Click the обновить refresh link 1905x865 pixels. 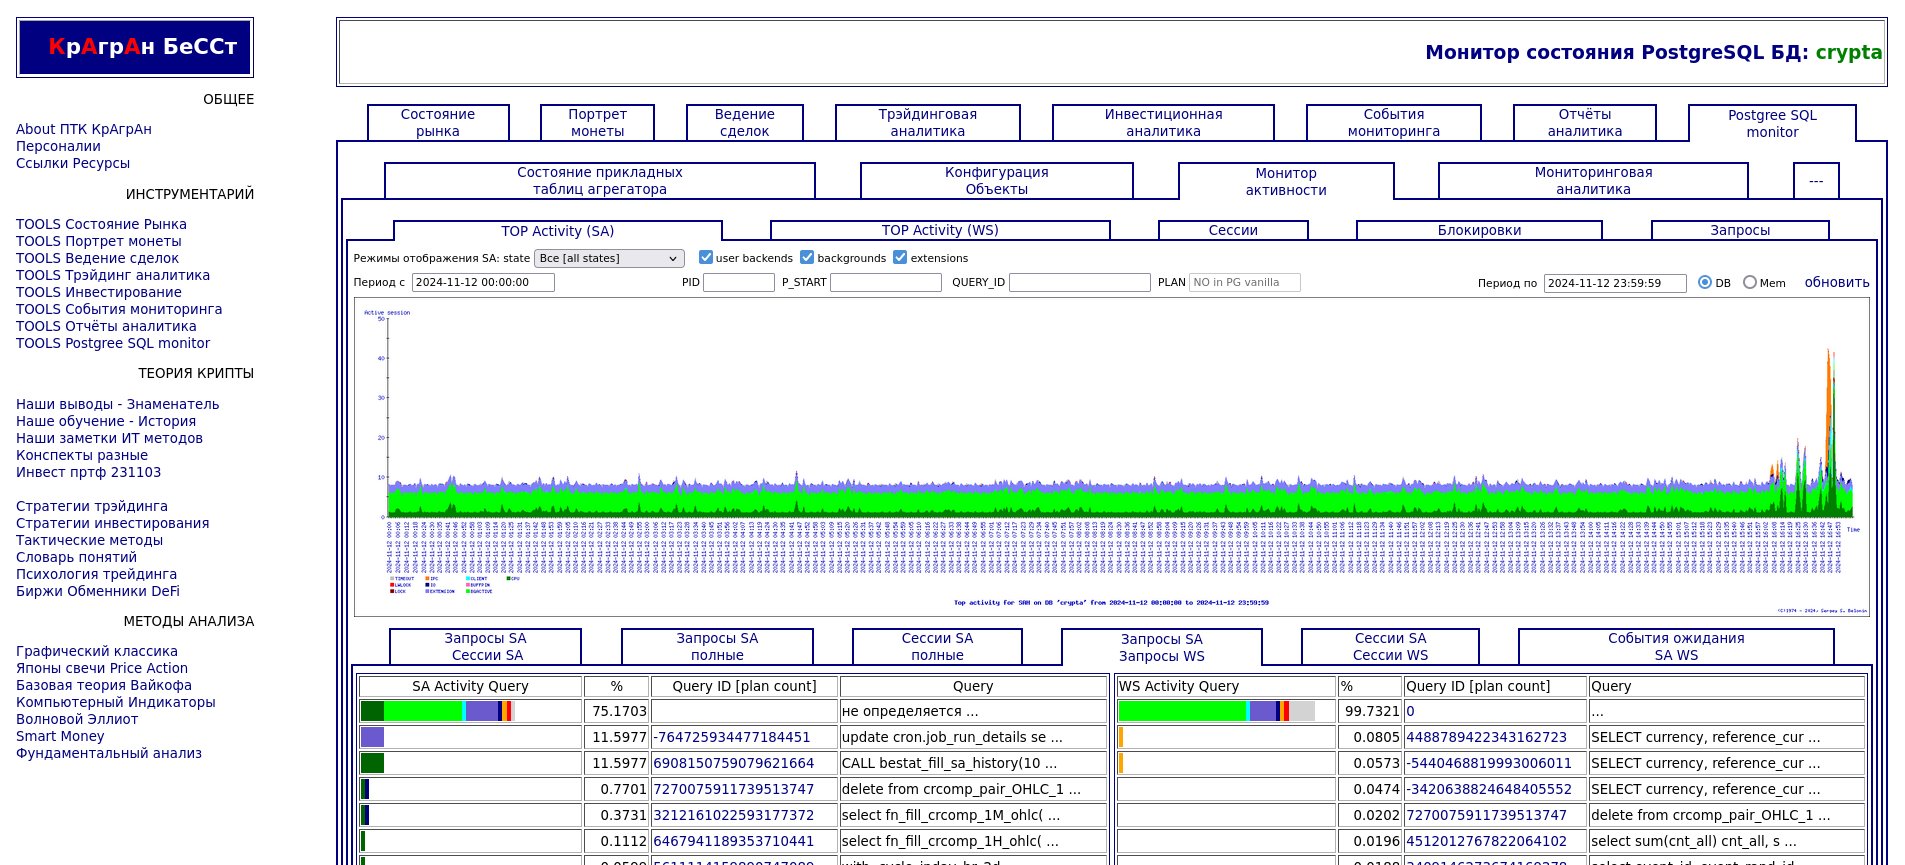(x=1836, y=283)
